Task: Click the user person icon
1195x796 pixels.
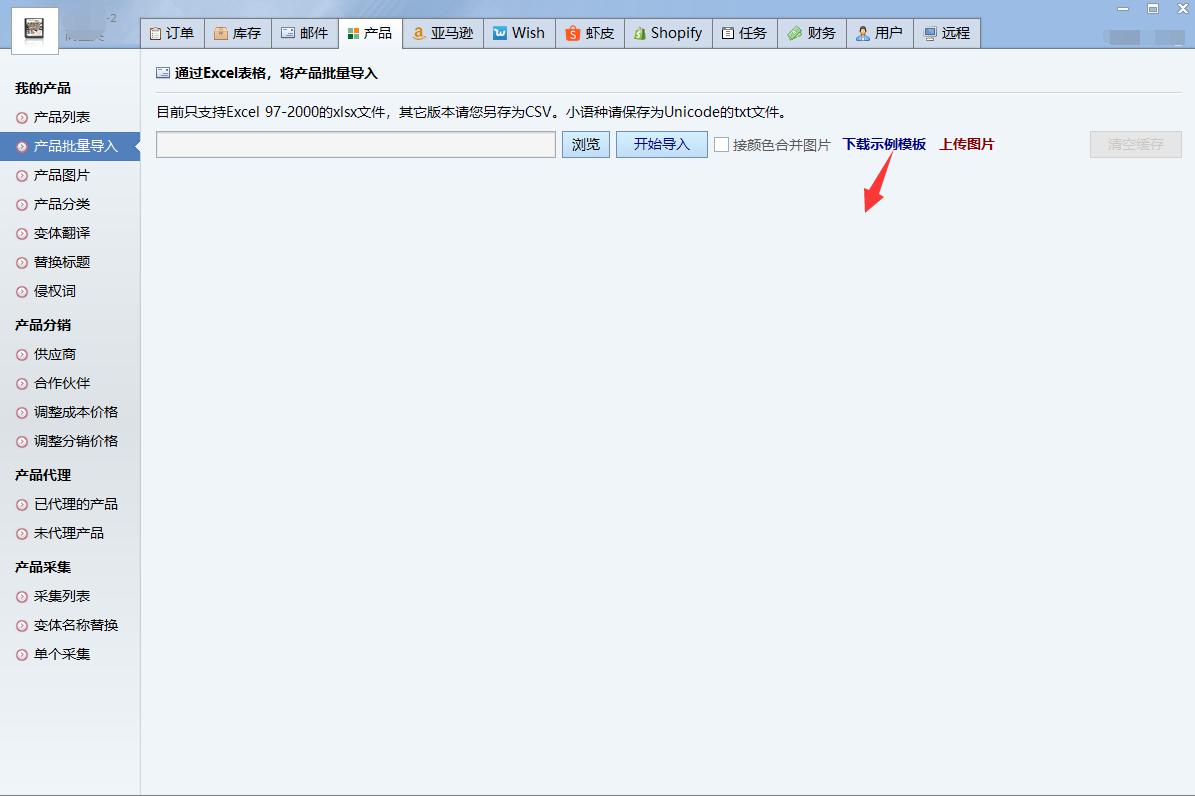Action: (862, 33)
